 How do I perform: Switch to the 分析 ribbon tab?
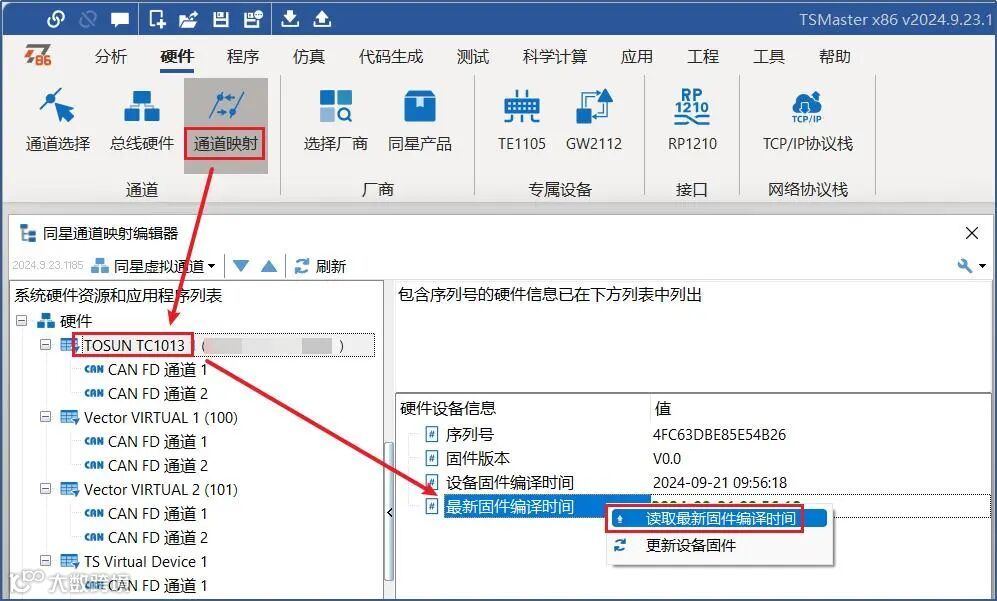(x=111, y=57)
